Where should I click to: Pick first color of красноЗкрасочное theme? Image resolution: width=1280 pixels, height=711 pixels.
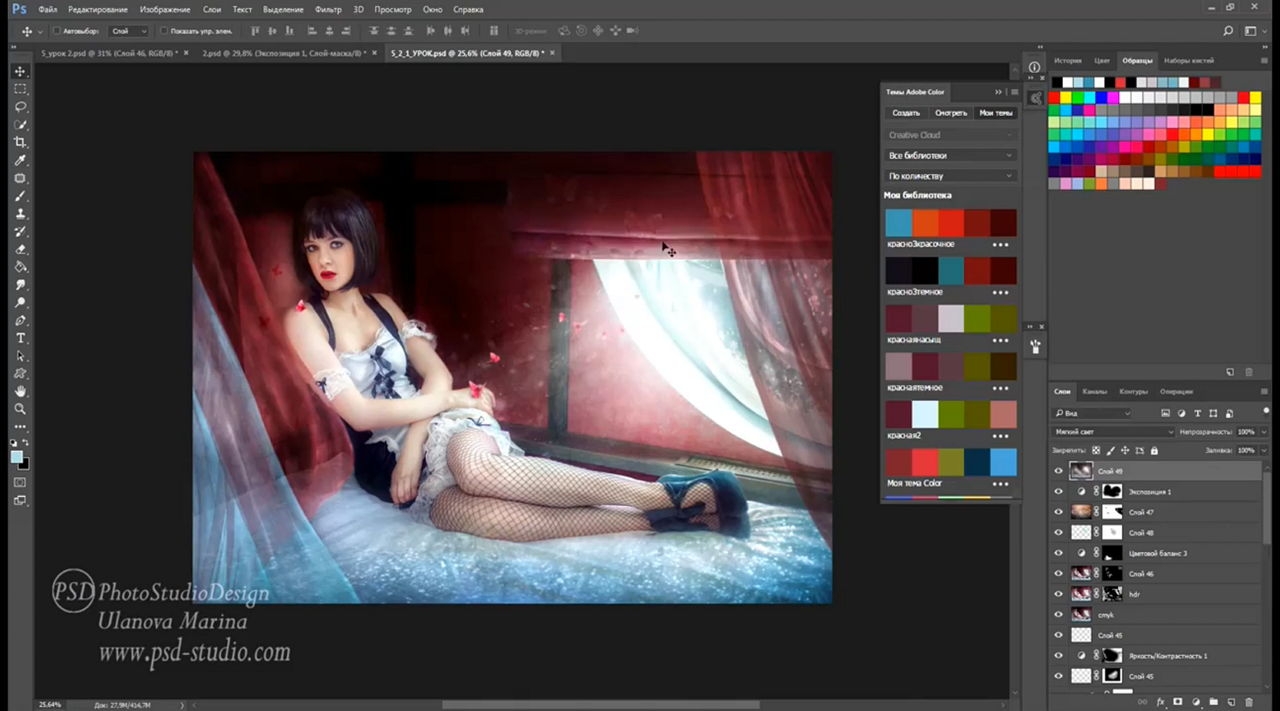(x=899, y=222)
